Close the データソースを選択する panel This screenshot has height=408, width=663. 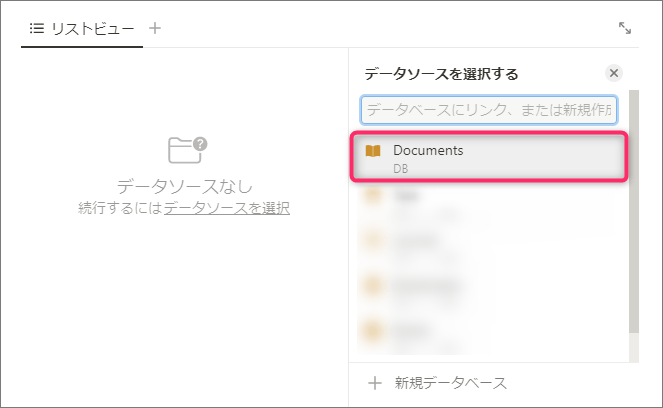[614, 73]
